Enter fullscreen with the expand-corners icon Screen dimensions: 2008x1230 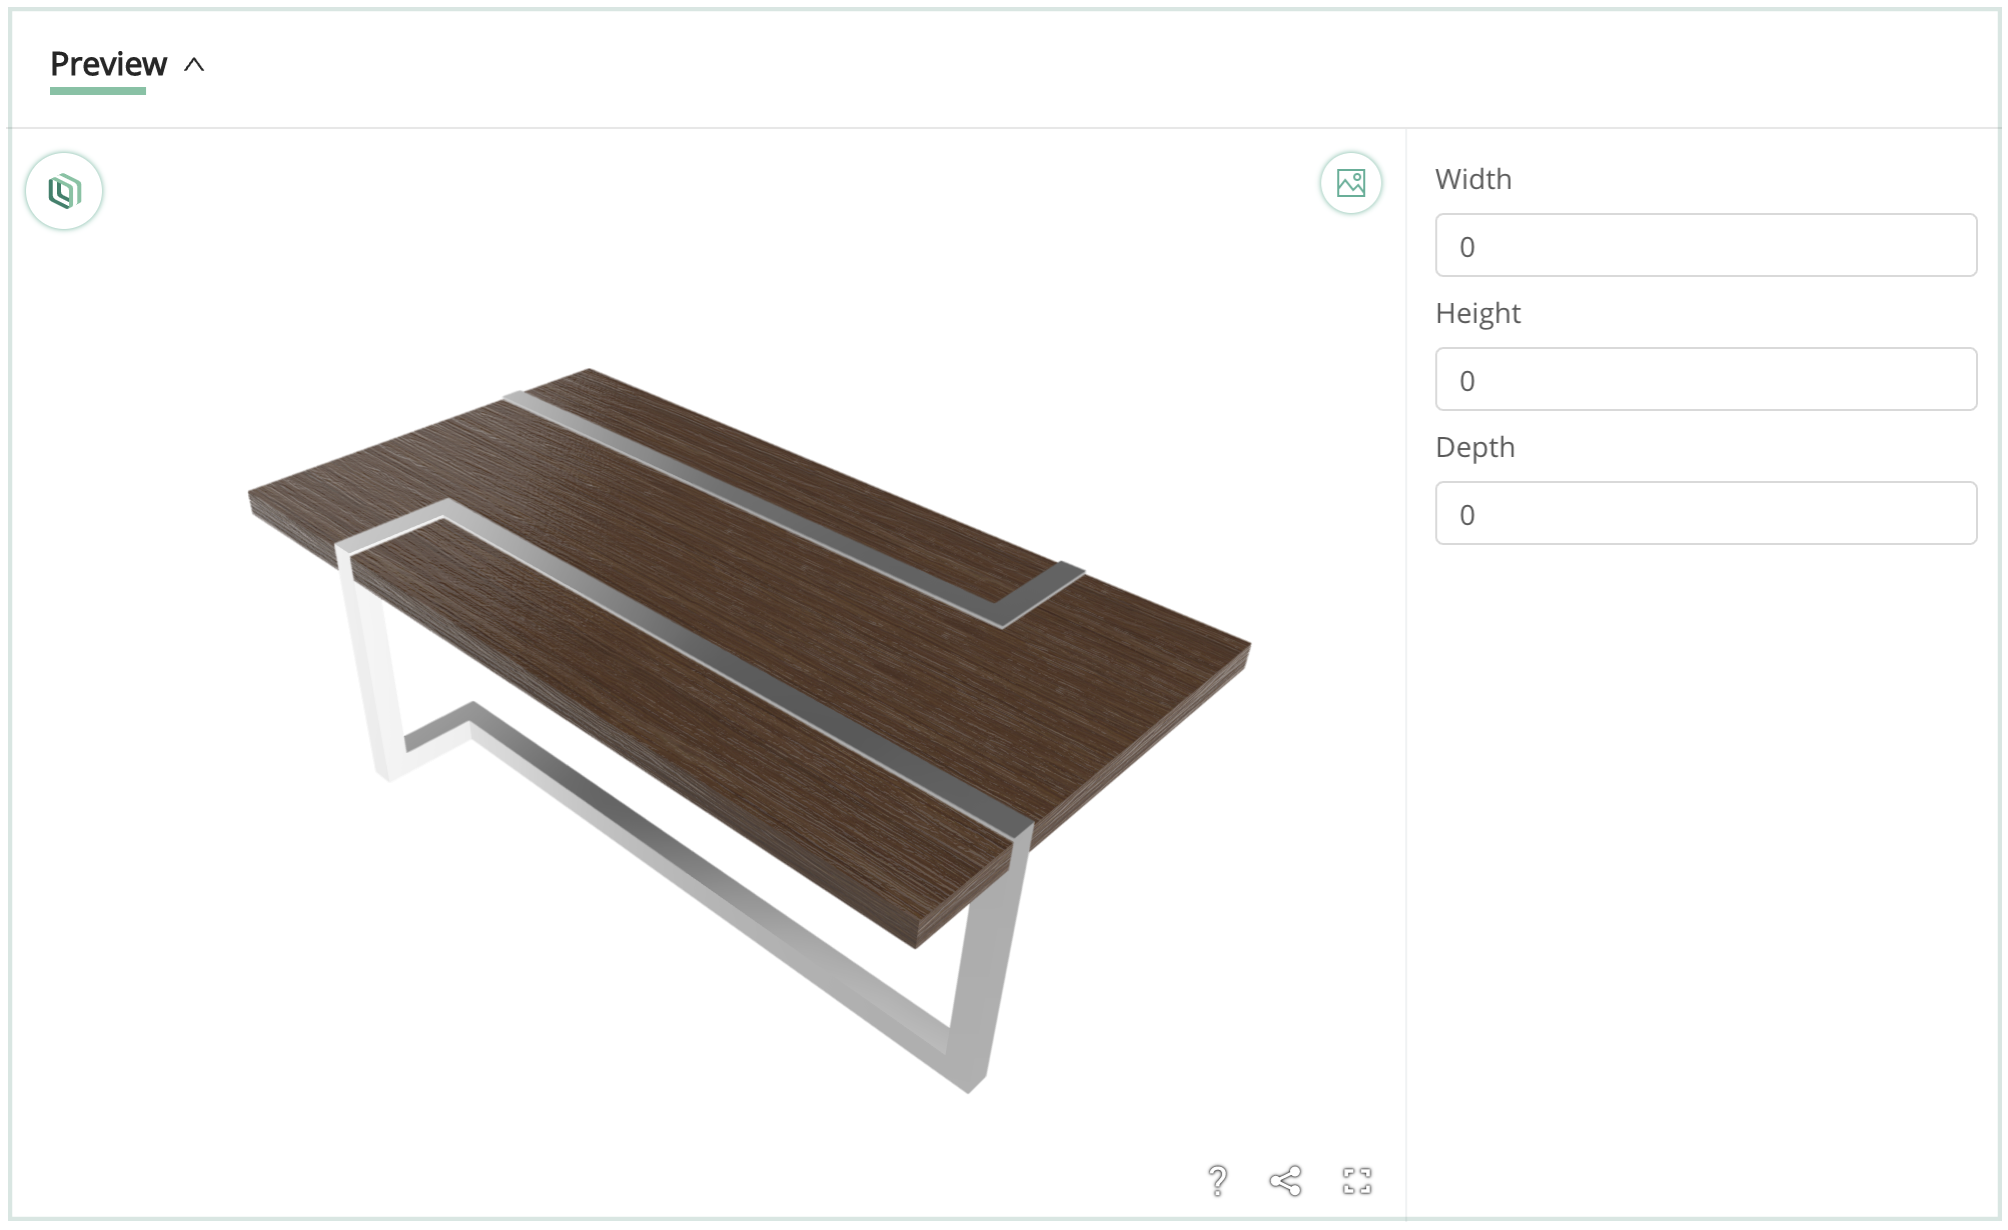point(1356,1181)
